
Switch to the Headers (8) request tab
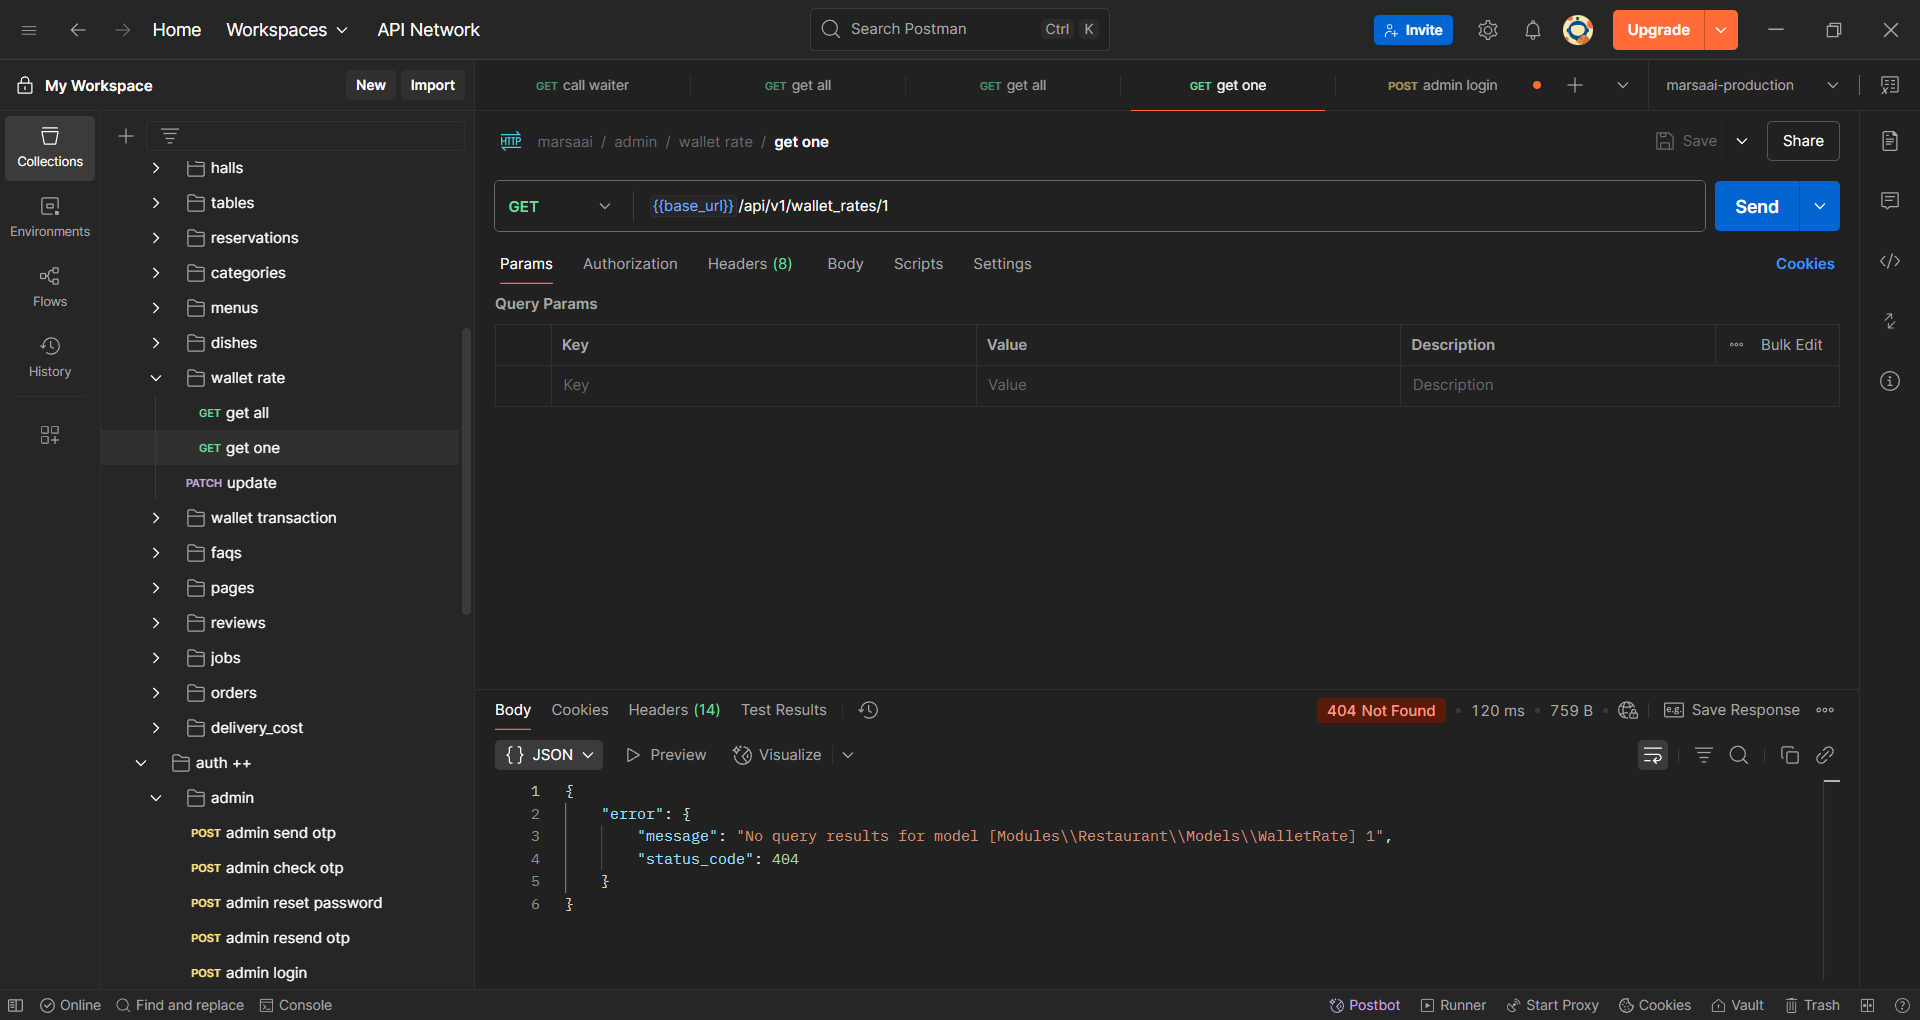(750, 264)
